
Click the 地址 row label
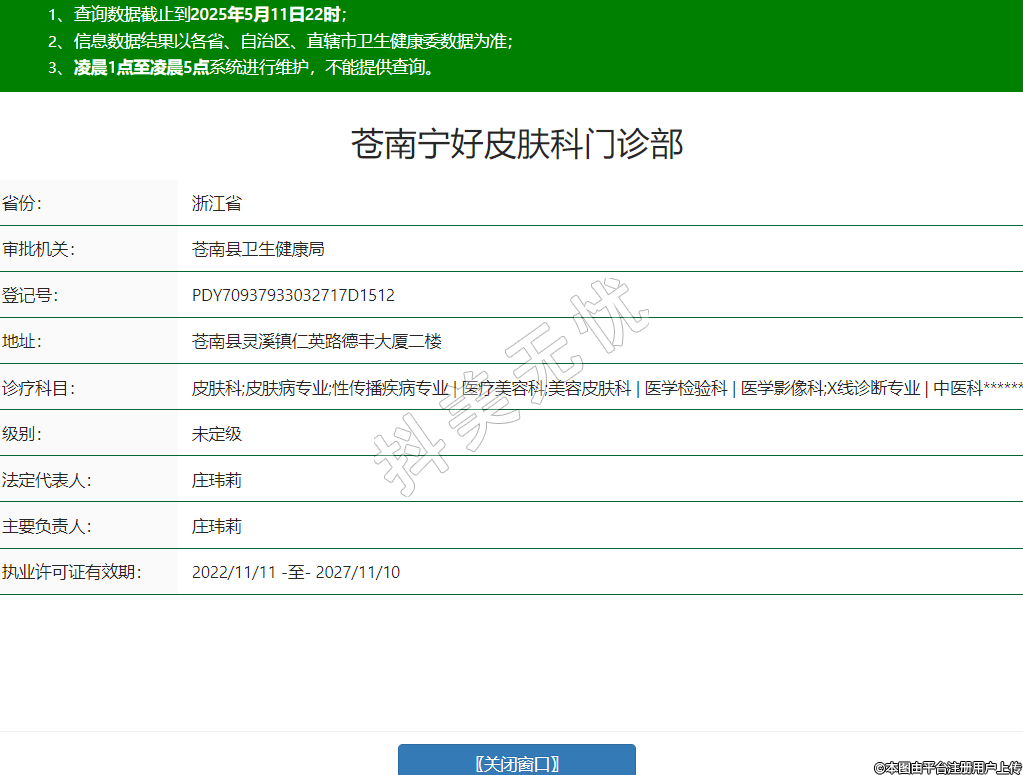[x=22, y=342]
